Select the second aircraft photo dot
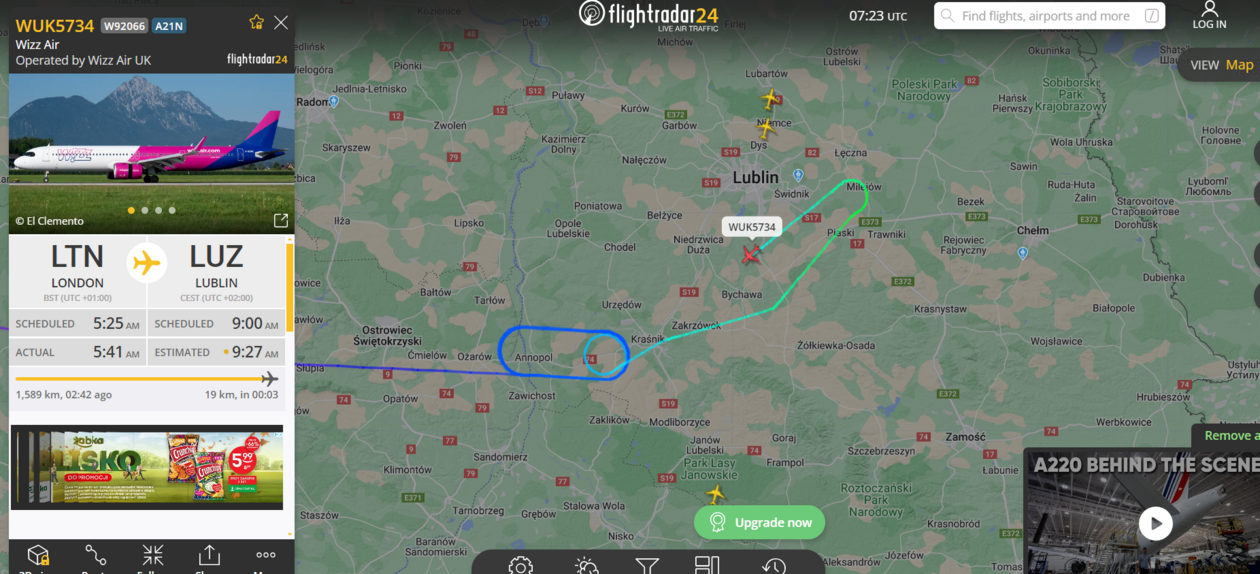 [145, 210]
